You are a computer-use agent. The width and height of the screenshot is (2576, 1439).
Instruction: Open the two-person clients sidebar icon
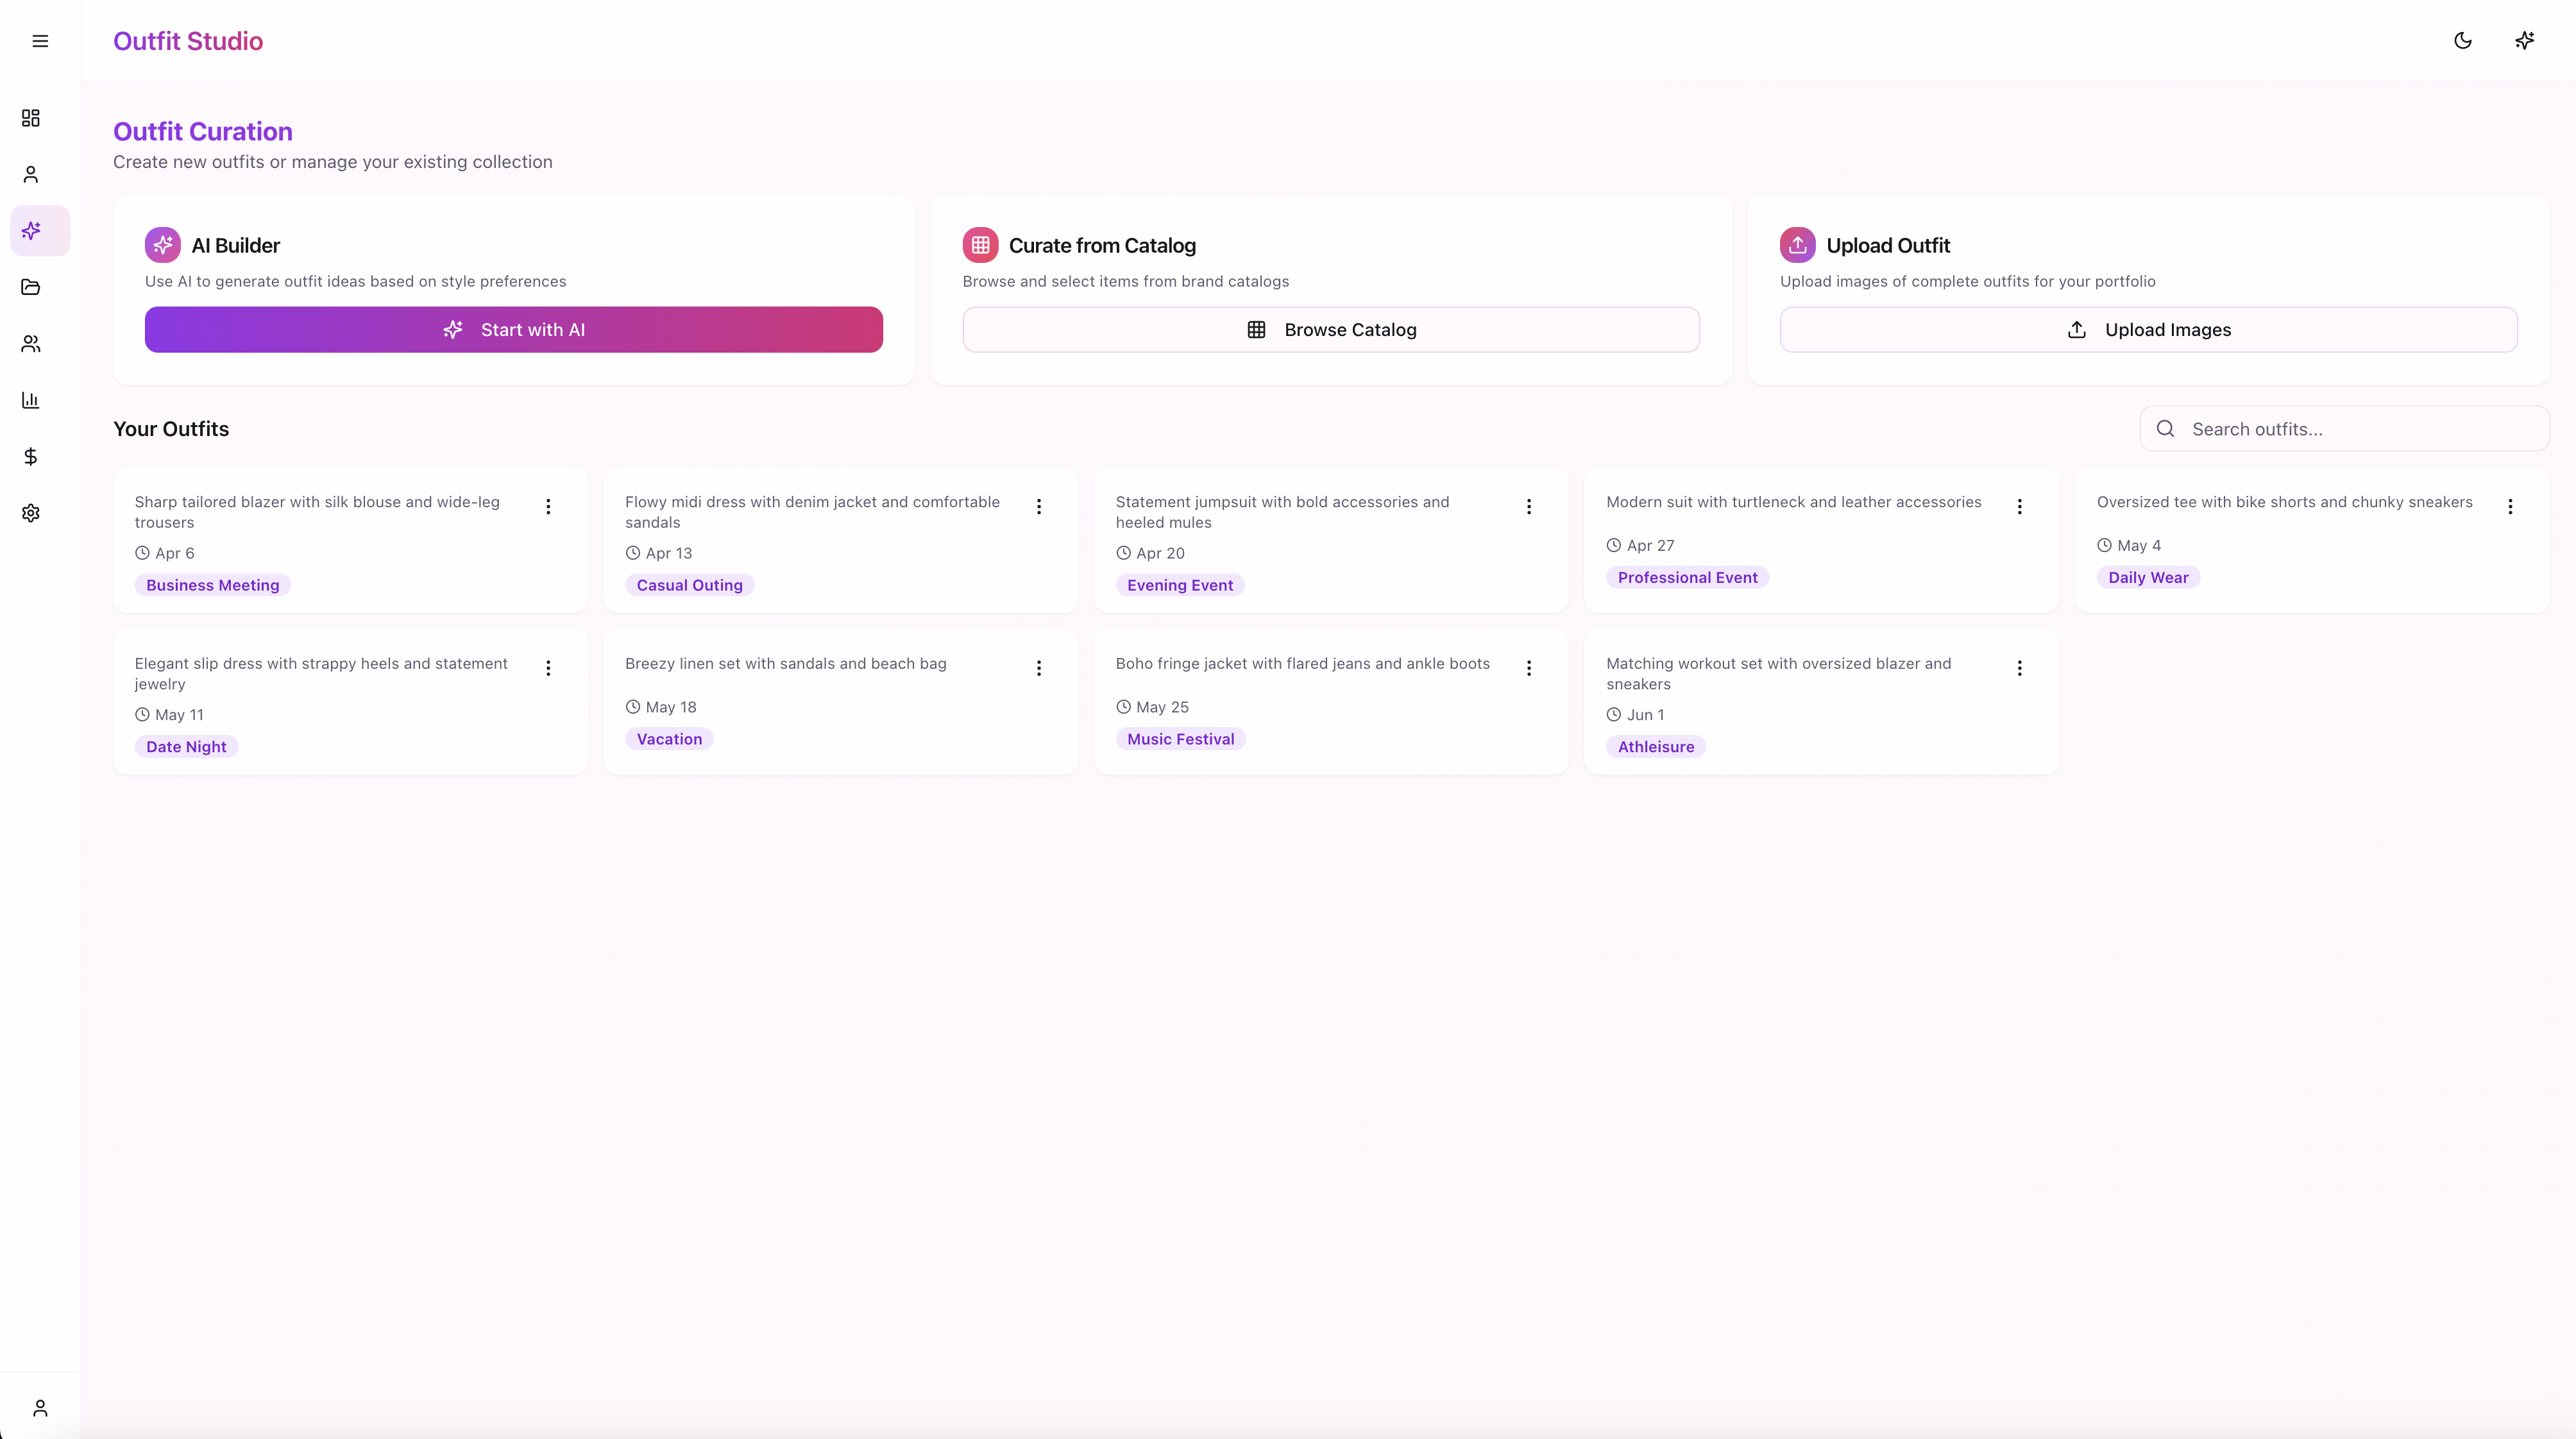31,344
